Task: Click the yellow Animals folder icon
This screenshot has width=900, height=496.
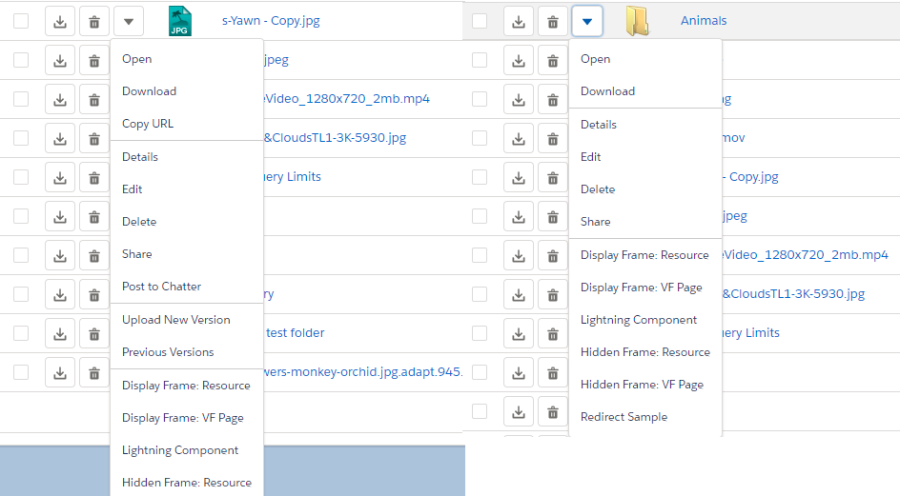Action: click(x=637, y=21)
